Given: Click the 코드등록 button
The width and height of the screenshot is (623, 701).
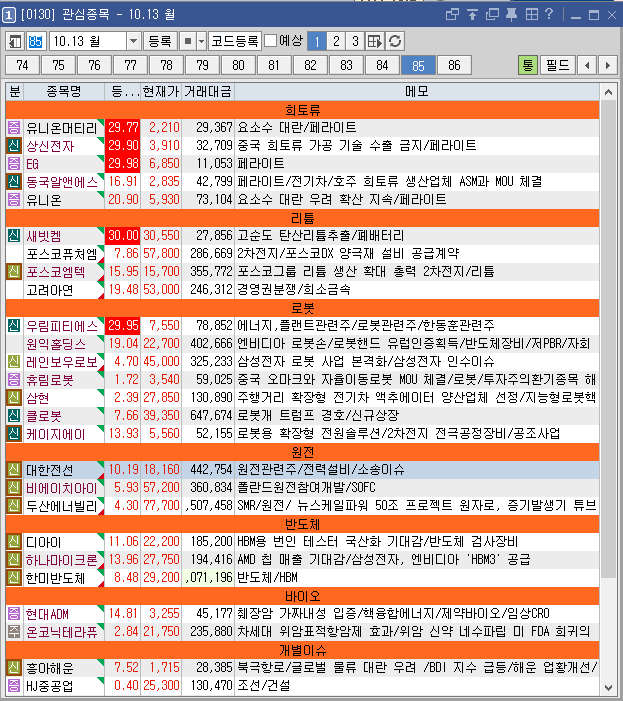Looking at the screenshot, I should coord(234,41).
